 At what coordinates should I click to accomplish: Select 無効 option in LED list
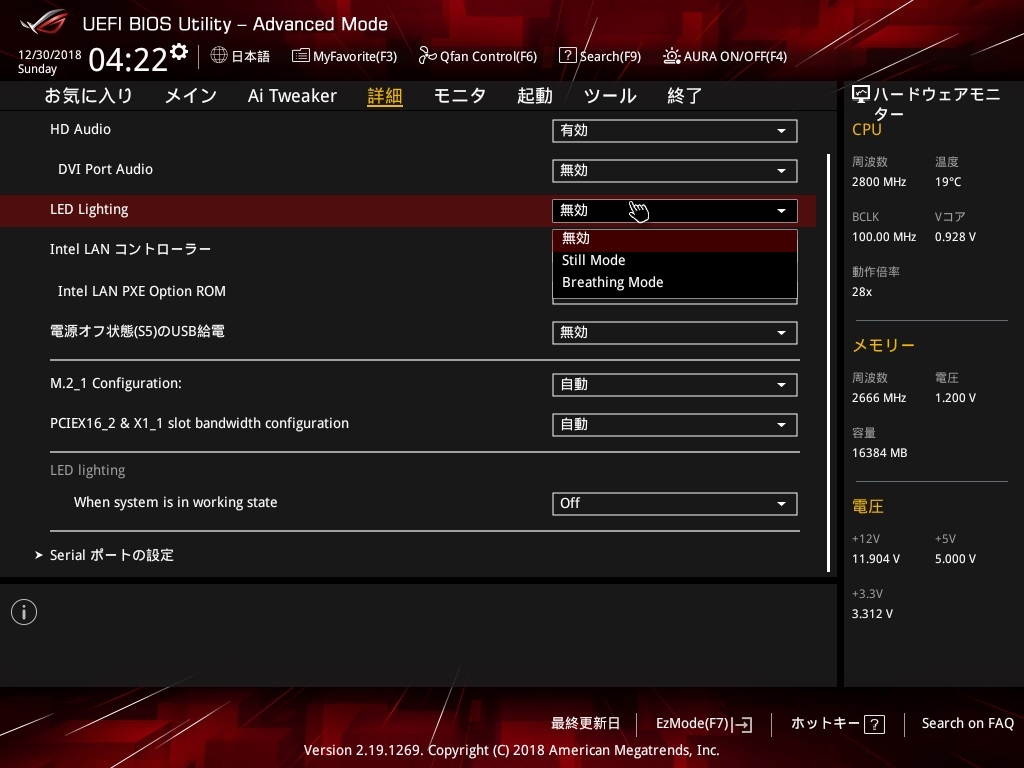coord(675,238)
